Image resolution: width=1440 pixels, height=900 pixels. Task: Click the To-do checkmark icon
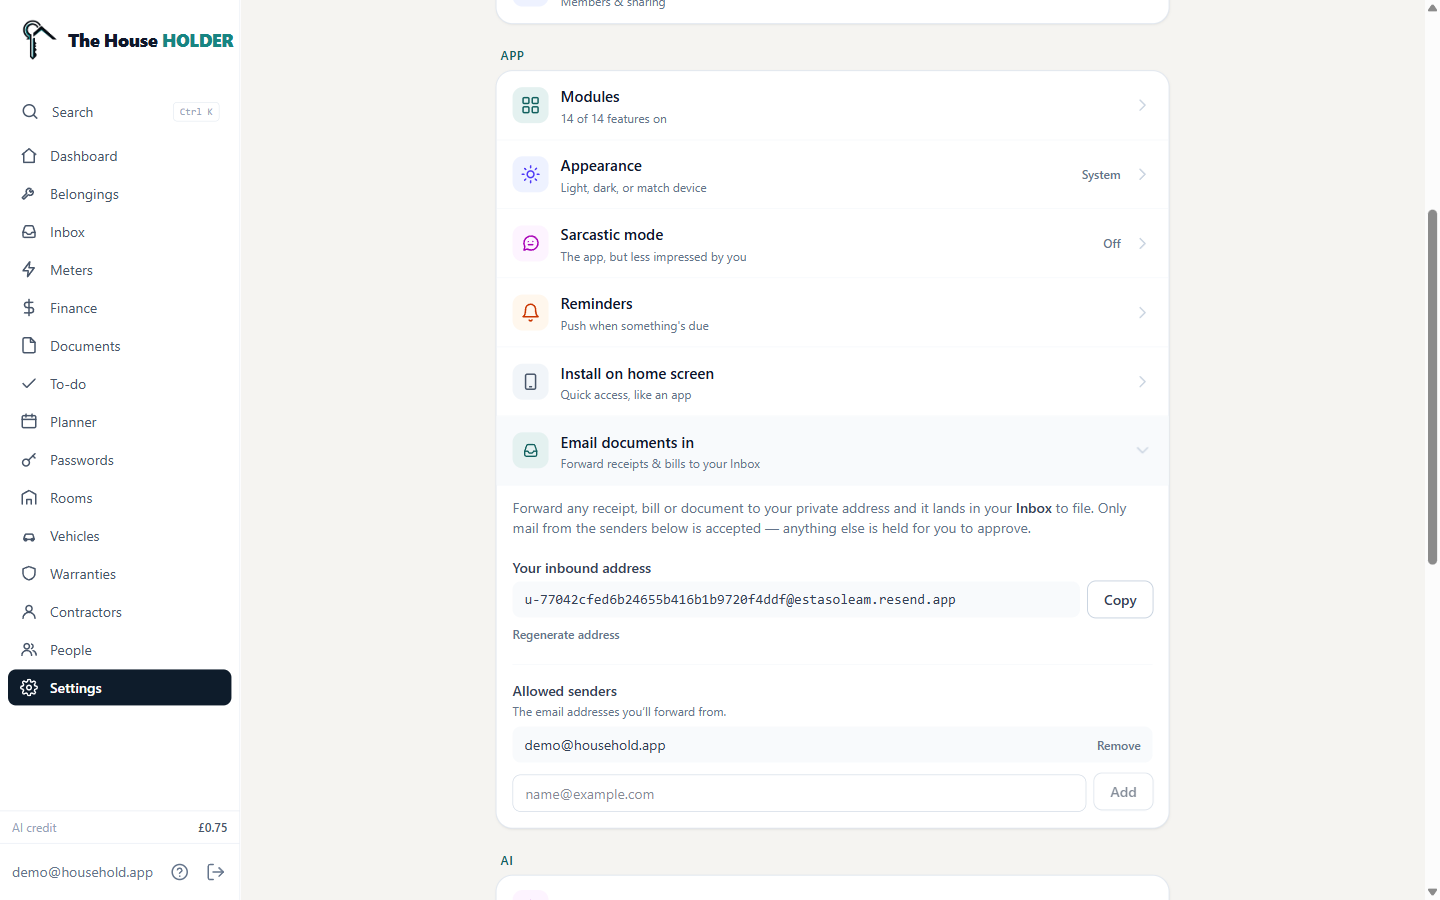(x=29, y=384)
